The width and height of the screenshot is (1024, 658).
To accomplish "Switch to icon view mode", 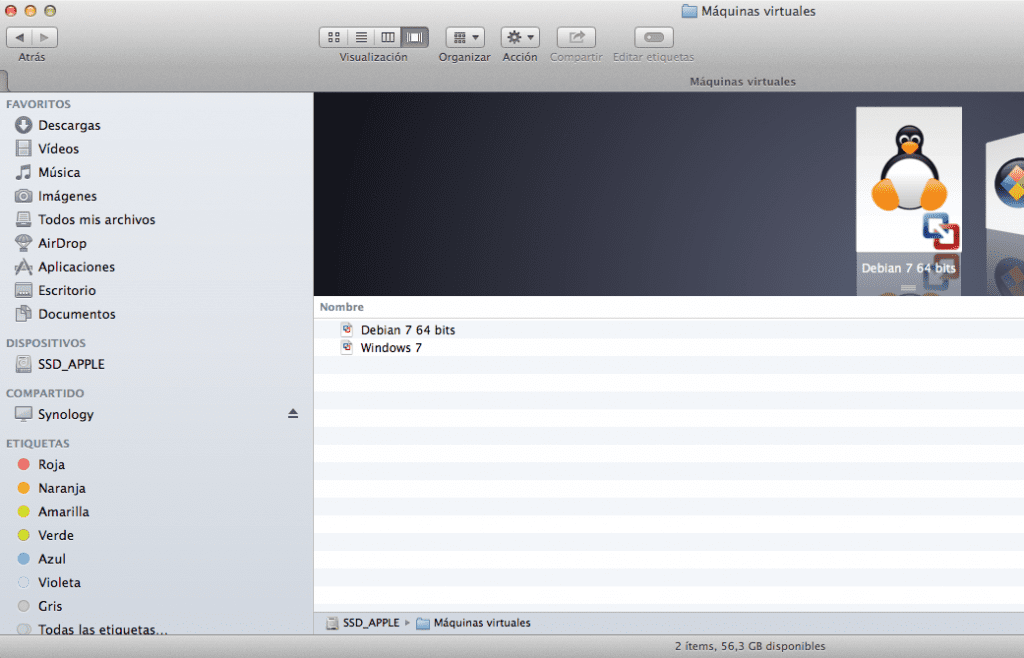I will [333, 37].
